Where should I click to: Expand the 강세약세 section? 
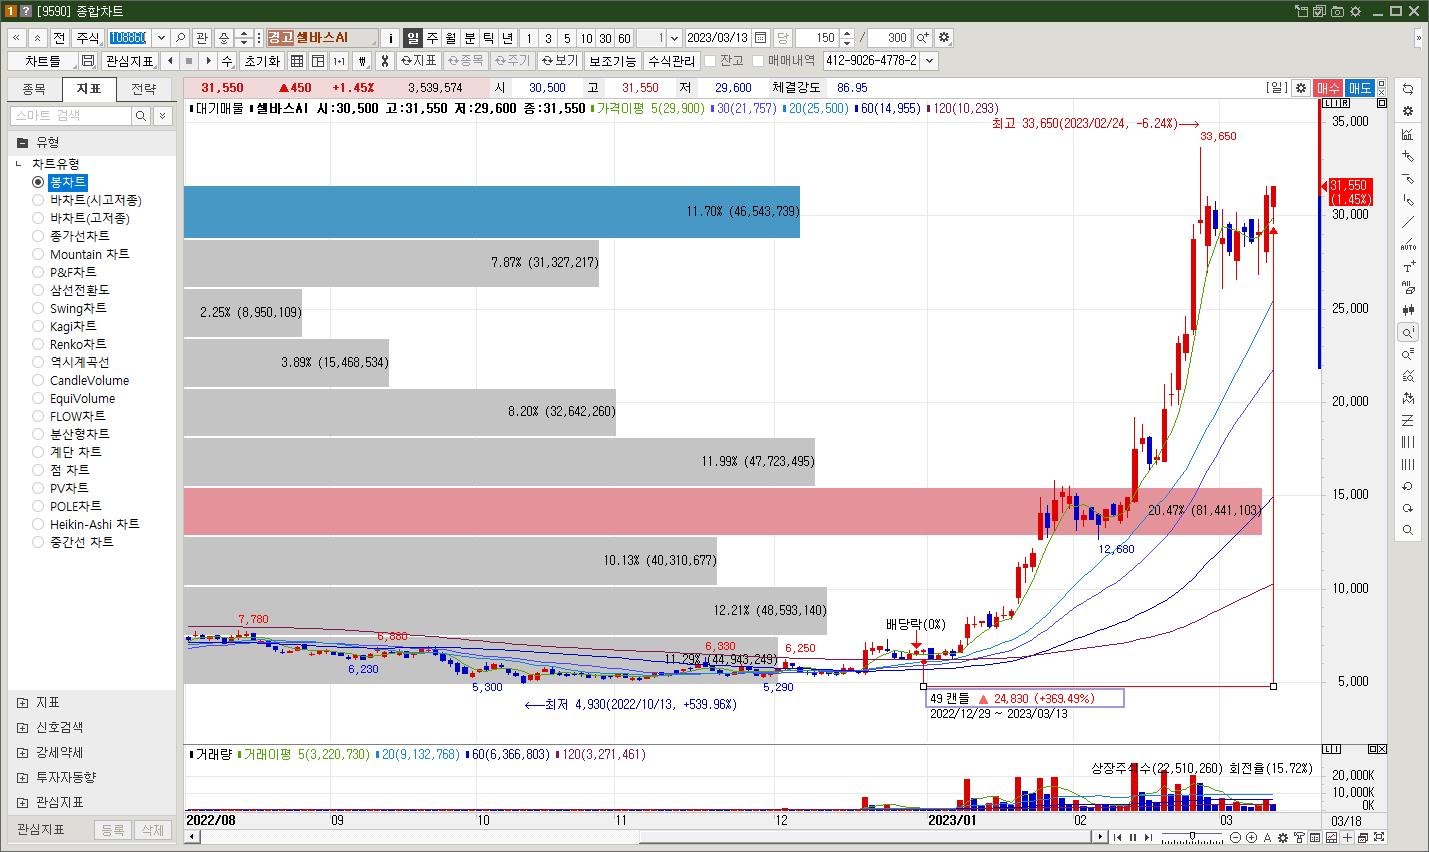tap(23, 753)
